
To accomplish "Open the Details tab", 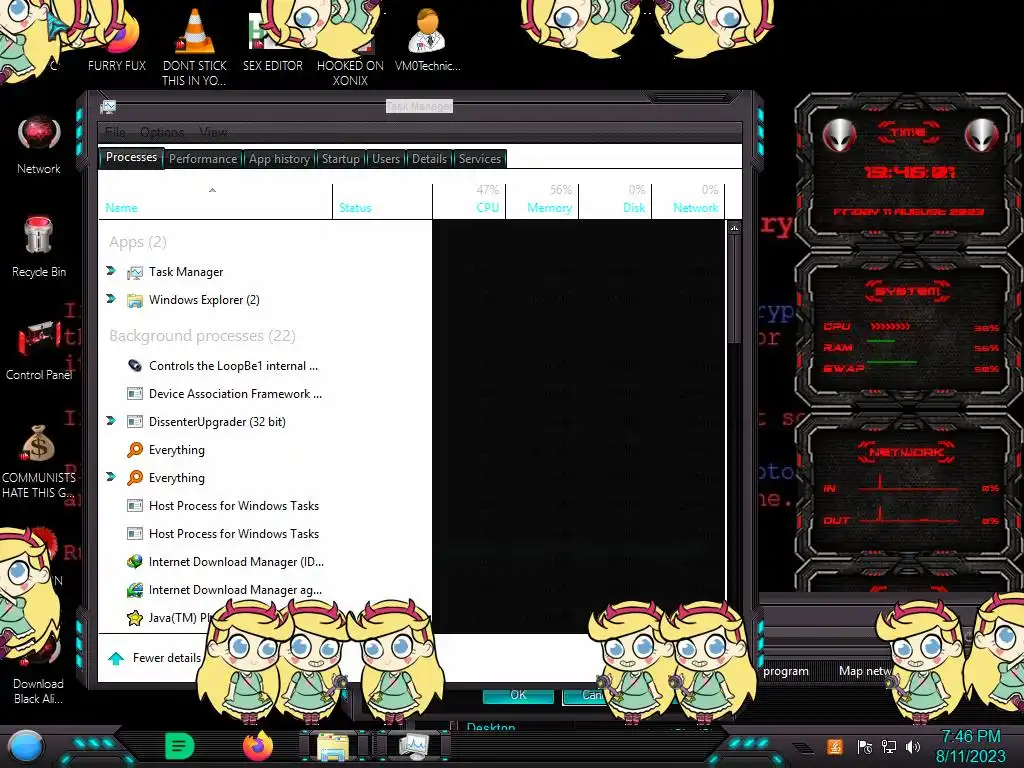I will 429,159.
